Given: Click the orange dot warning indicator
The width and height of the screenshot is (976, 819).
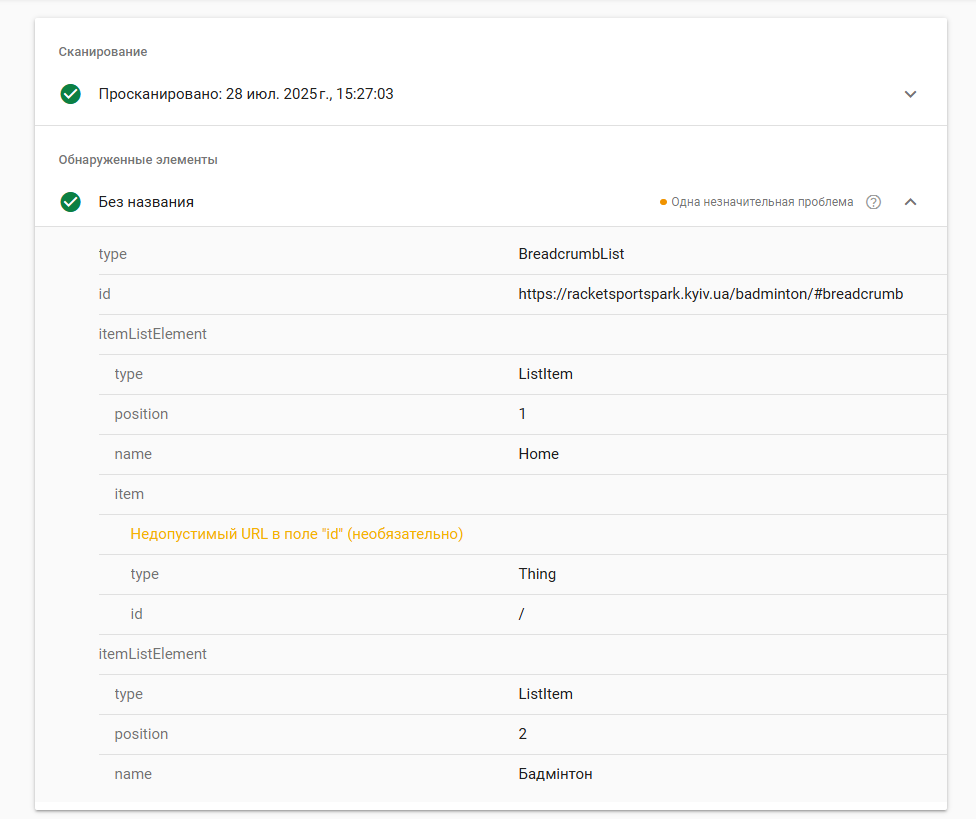Looking at the screenshot, I should pos(663,202).
